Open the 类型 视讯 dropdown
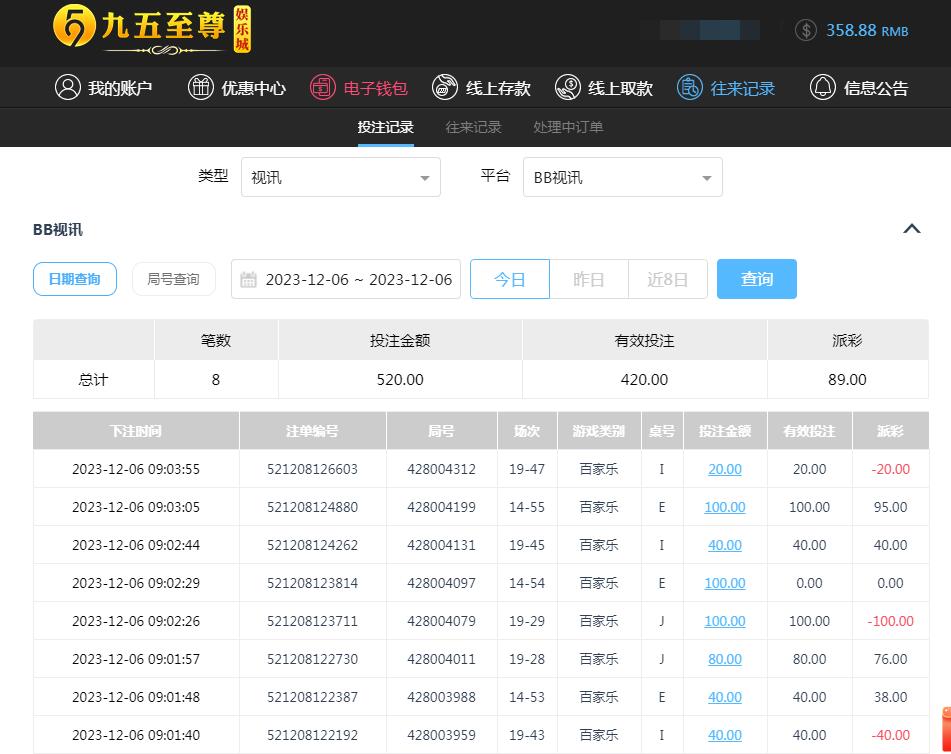 pos(344,178)
